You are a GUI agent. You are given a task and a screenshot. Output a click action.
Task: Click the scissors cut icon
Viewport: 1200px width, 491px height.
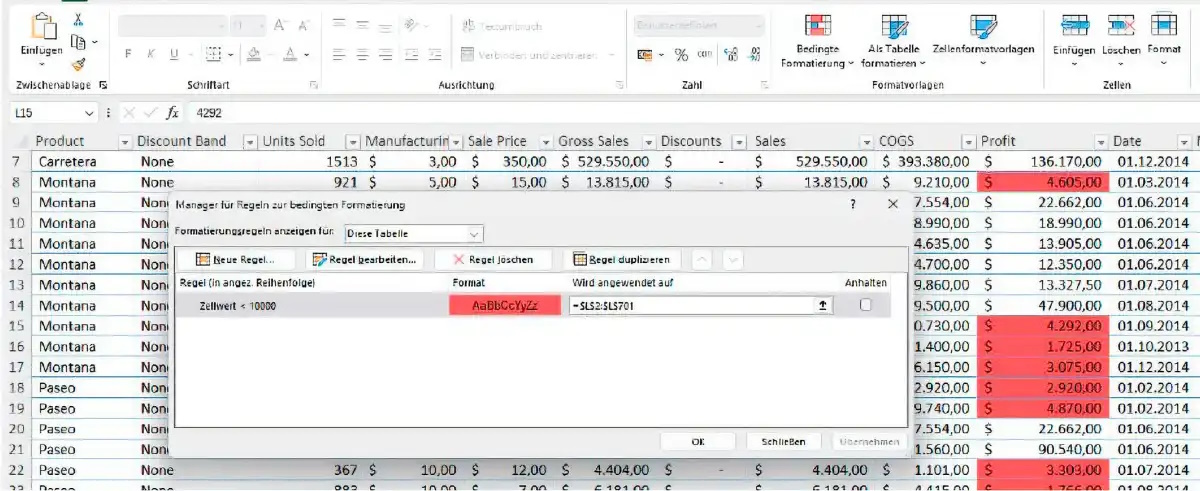pos(79,20)
